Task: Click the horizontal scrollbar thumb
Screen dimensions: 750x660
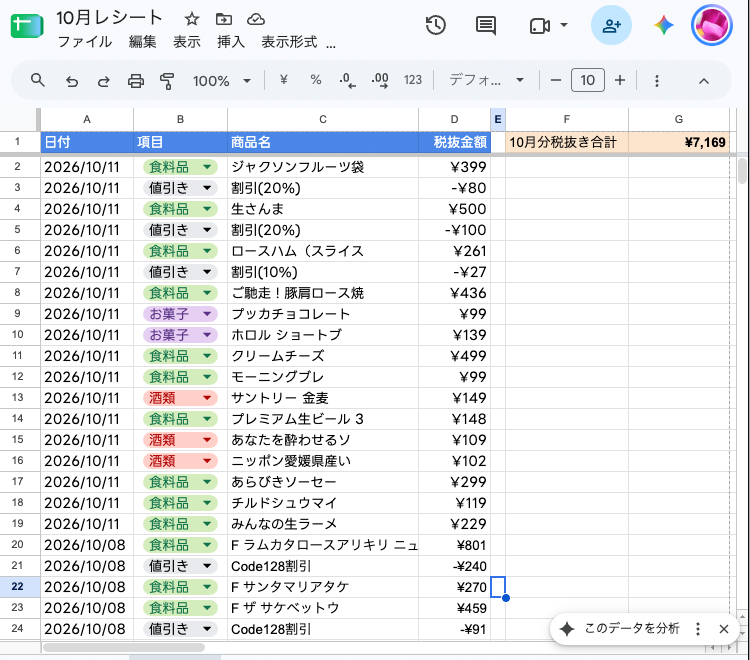Action: 123,647
